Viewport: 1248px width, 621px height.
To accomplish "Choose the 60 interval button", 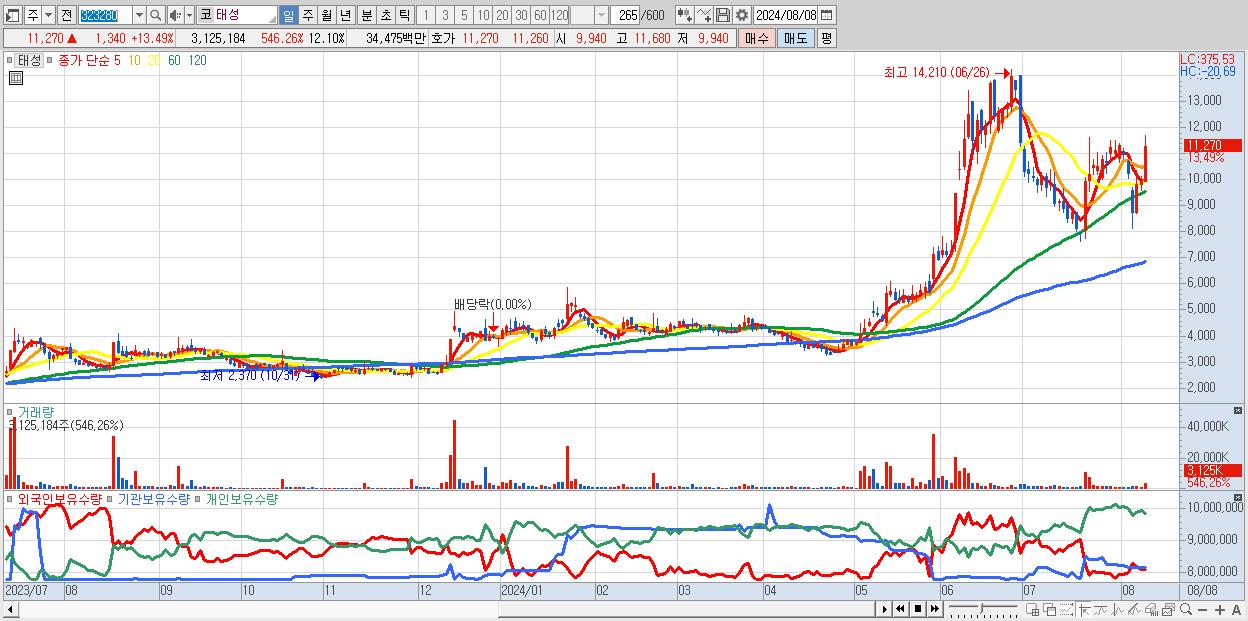I will pyautogui.click(x=540, y=15).
